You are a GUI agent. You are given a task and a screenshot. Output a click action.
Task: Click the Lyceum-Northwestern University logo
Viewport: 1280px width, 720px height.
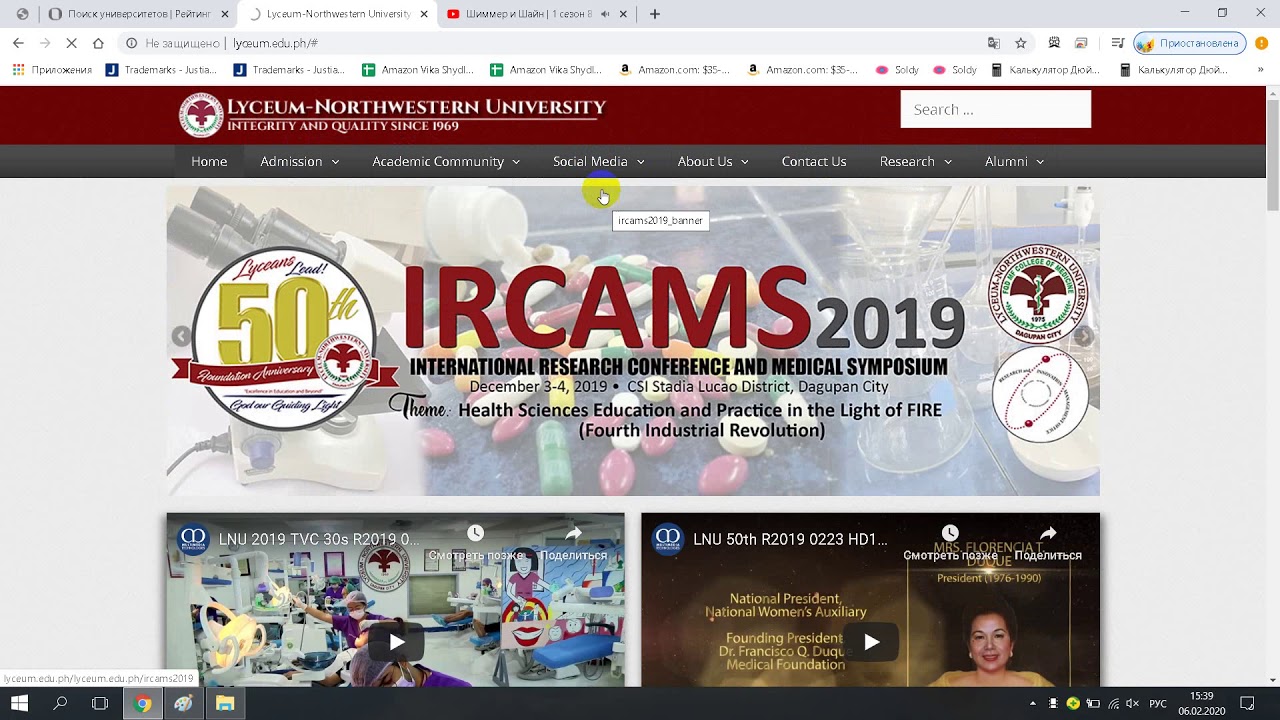tap(393, 114)
